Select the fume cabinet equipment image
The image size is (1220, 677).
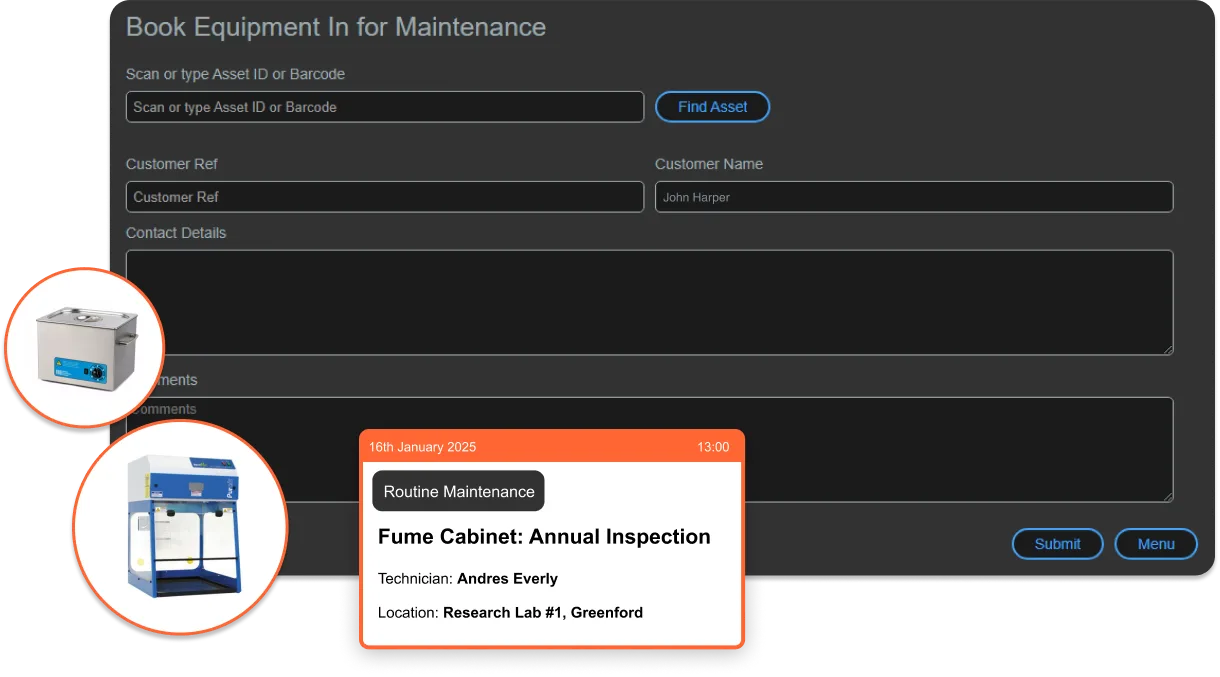click(x=180, y=527)
